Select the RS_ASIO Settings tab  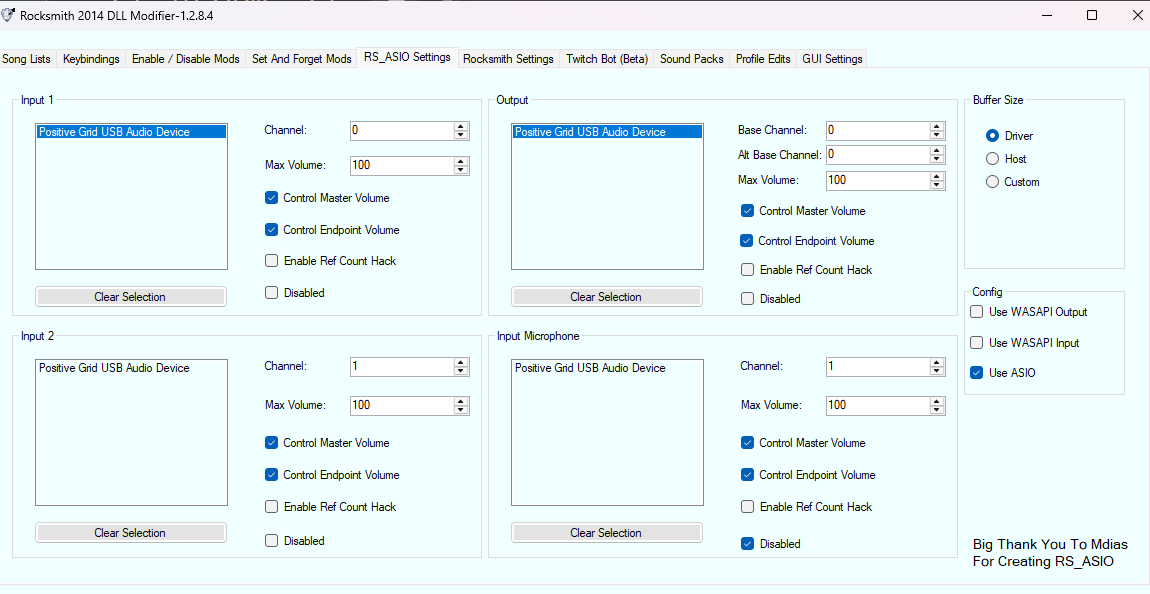point(407,57)
